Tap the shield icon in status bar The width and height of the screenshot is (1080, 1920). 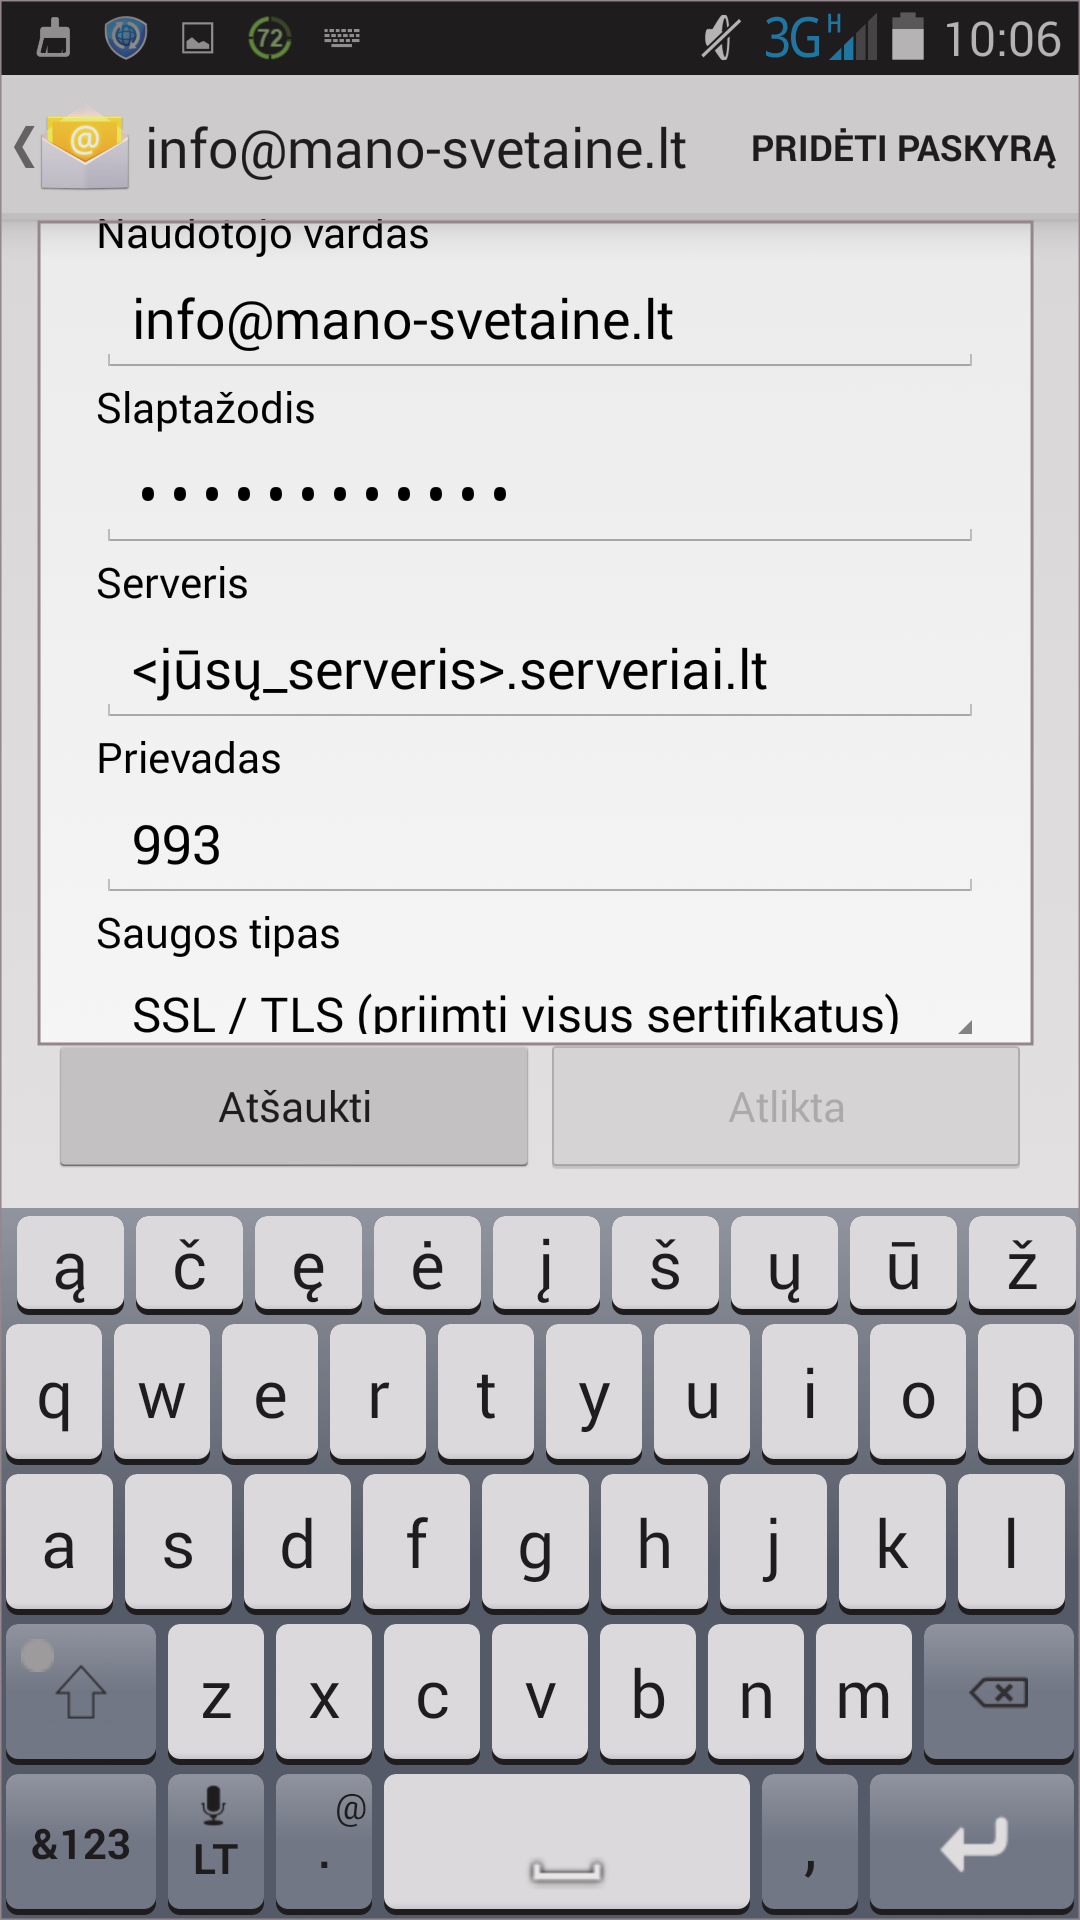[x=126, y=38]
